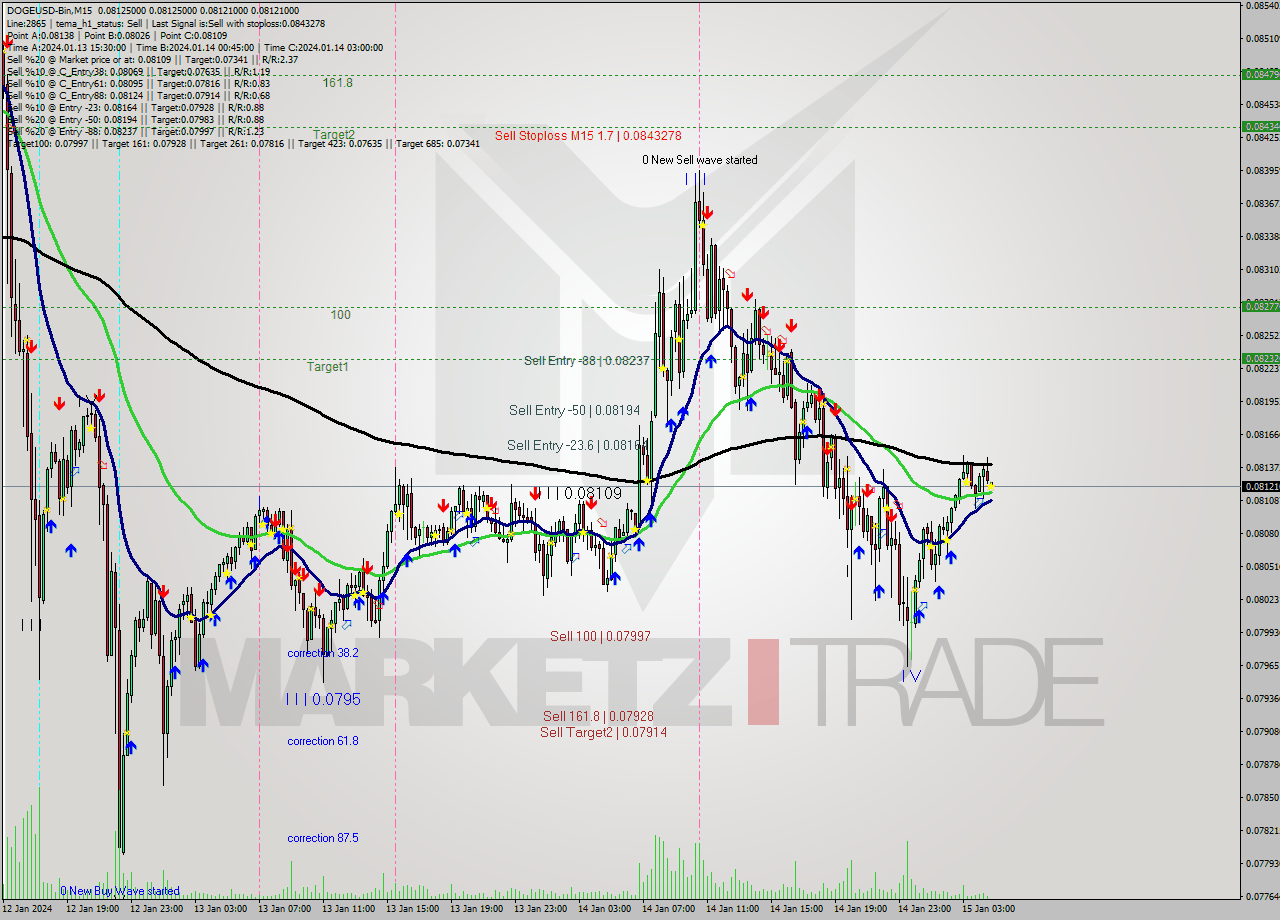Click the 0.07764 price axis value
This screenshot has width=1280, height=920.
(1261, 896)
